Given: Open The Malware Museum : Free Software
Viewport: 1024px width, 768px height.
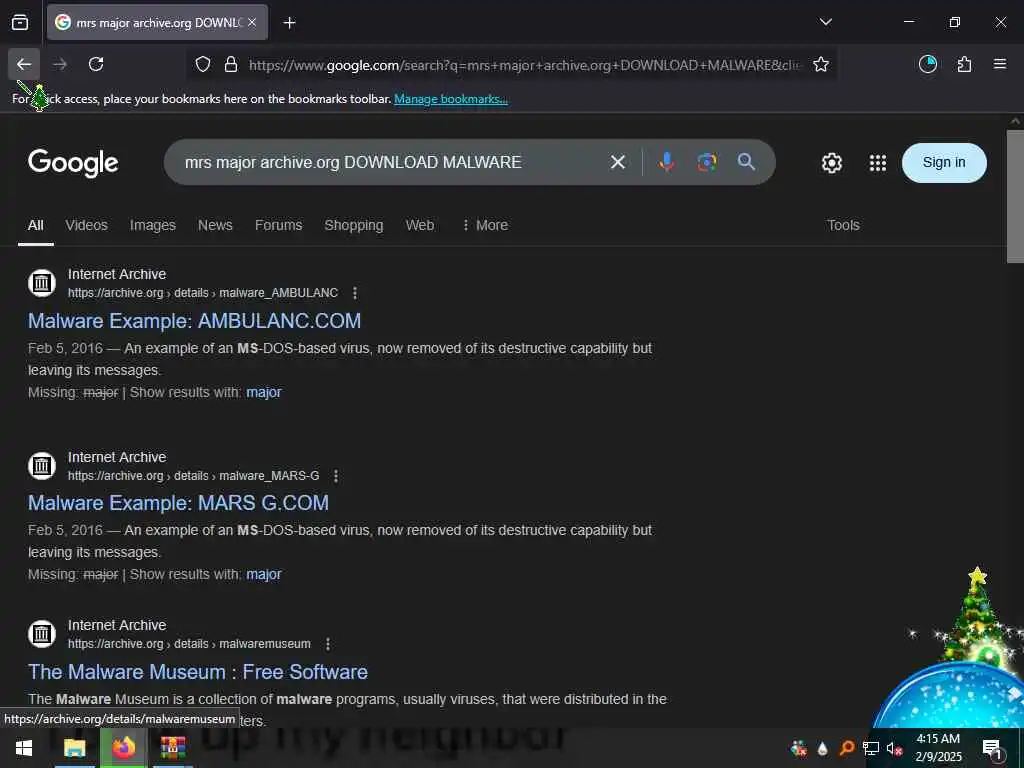Looking at the screenshot, I should [x=198, y=672].
